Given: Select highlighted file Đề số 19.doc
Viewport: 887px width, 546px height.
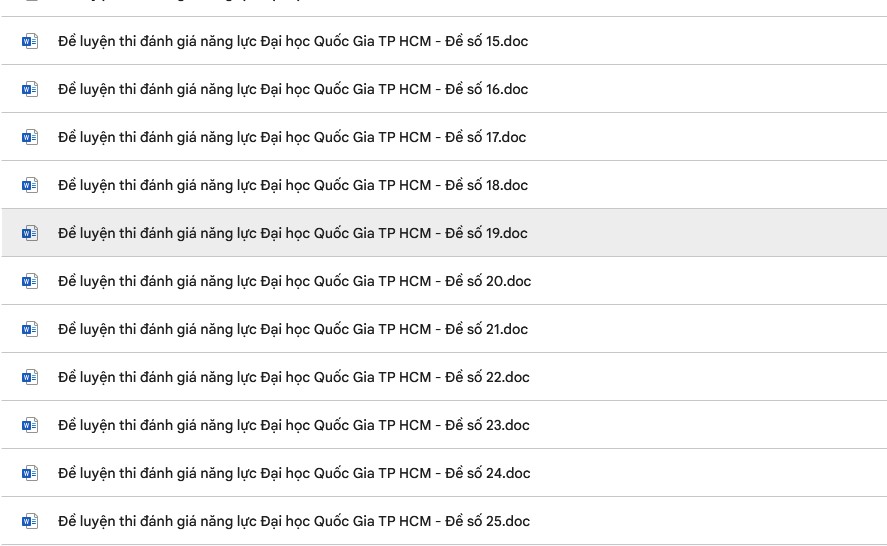Looking at the screenshot, I should coord(293,233).
